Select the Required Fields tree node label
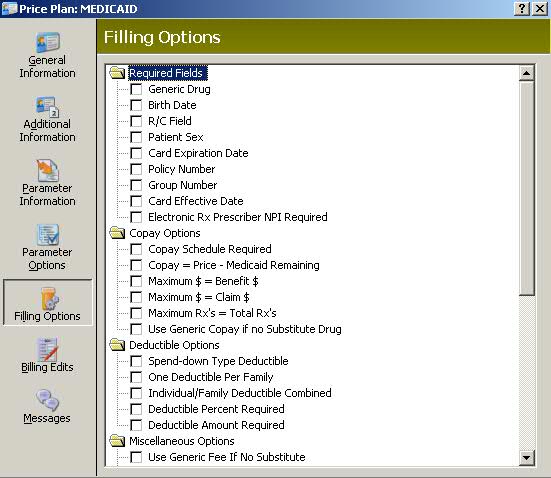551x478 pixels. (x=167, y=73)
